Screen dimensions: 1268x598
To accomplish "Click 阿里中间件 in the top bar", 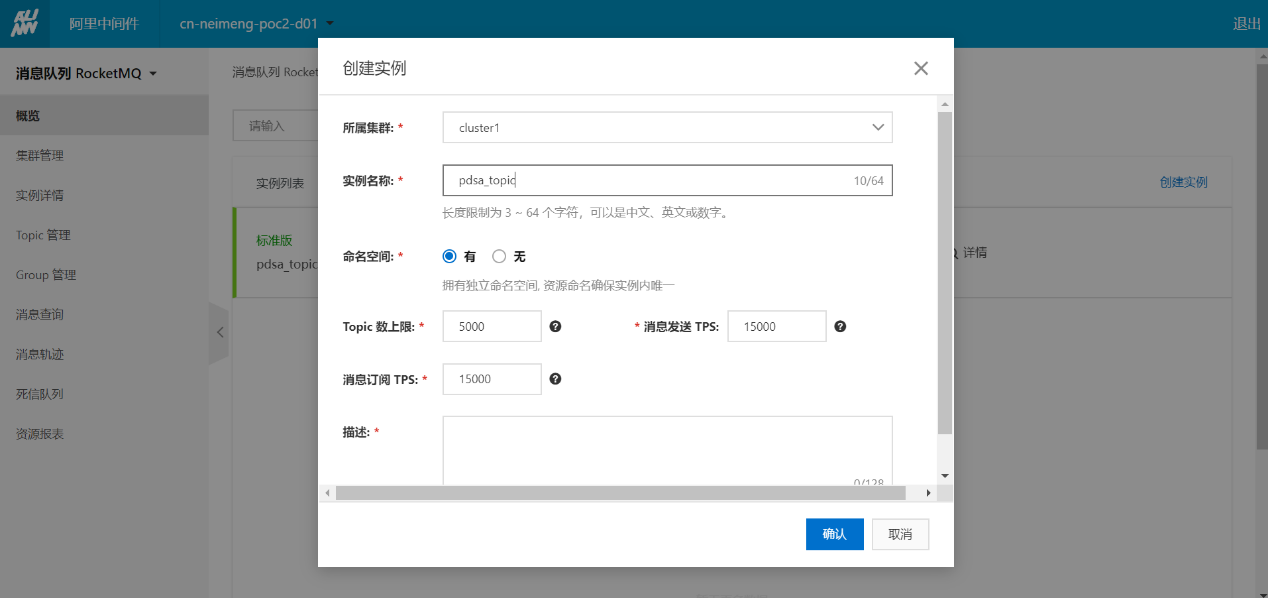I will [104, 24].
